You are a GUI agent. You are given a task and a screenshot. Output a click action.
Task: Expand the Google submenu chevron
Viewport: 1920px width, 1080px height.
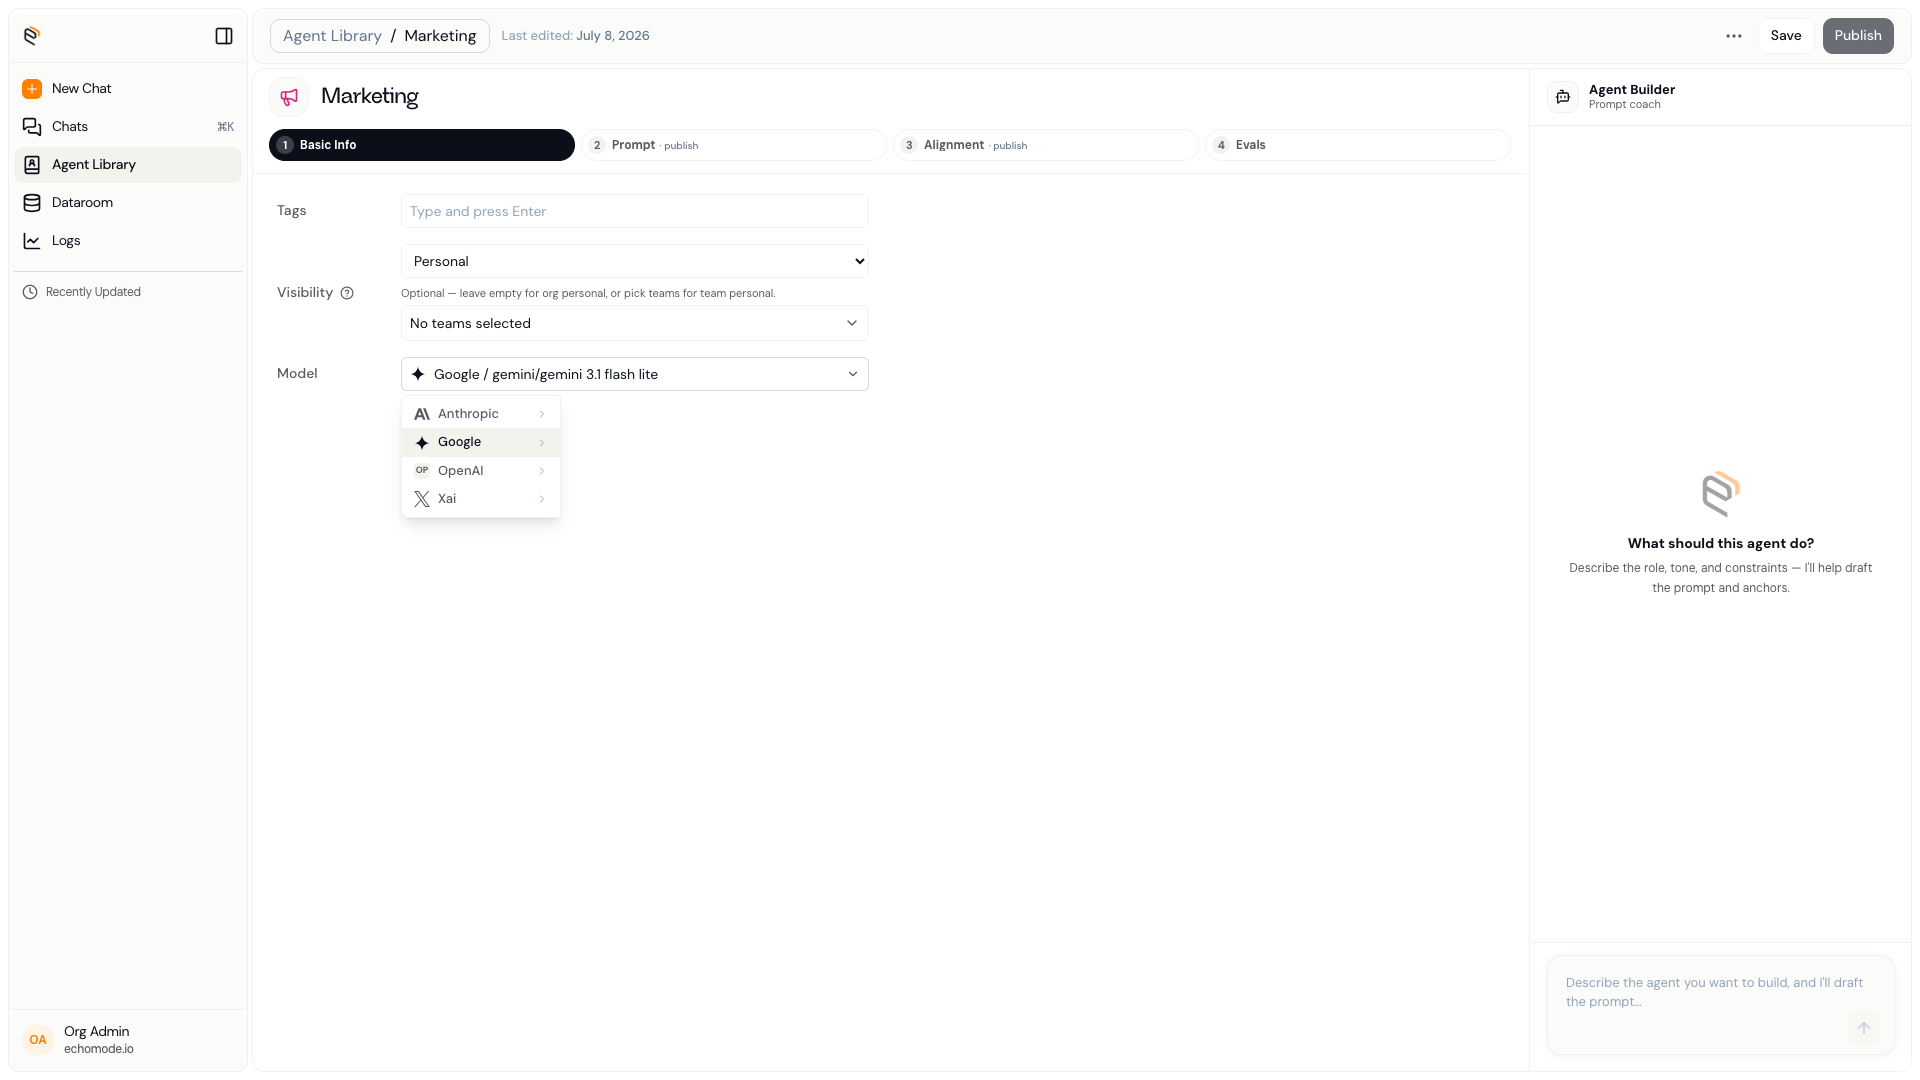(x=542, y=443)
